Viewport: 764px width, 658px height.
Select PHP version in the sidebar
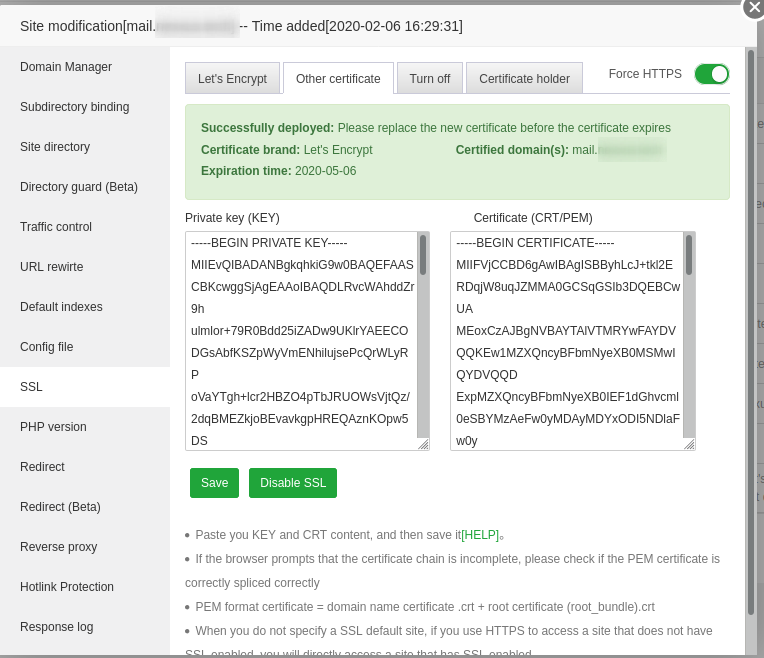[x=53, y=427]
